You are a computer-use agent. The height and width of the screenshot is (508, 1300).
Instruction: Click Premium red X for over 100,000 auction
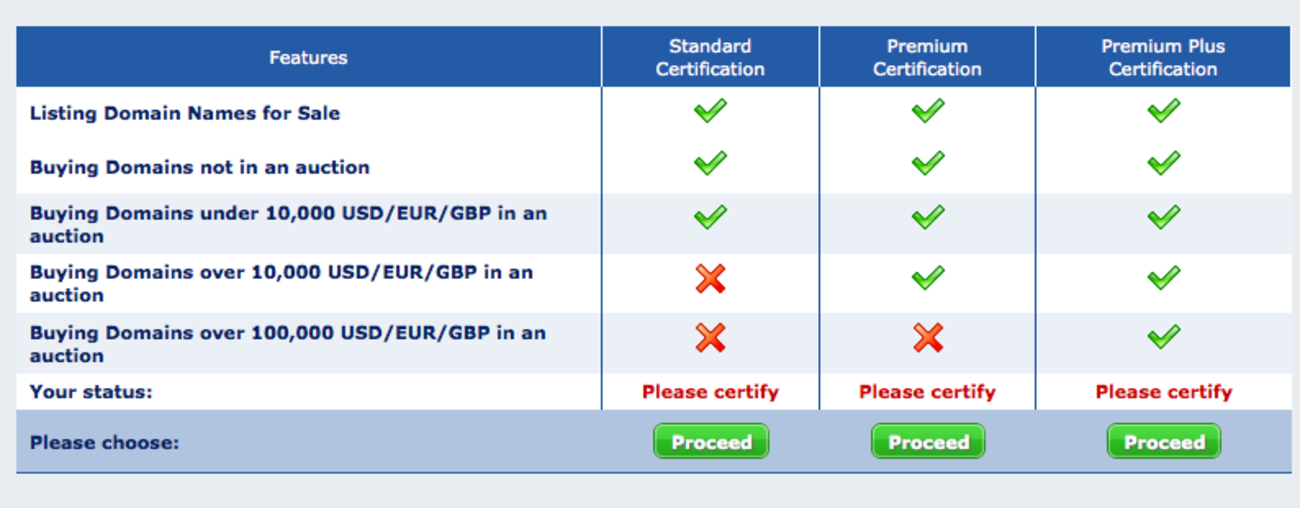(928, 338)
